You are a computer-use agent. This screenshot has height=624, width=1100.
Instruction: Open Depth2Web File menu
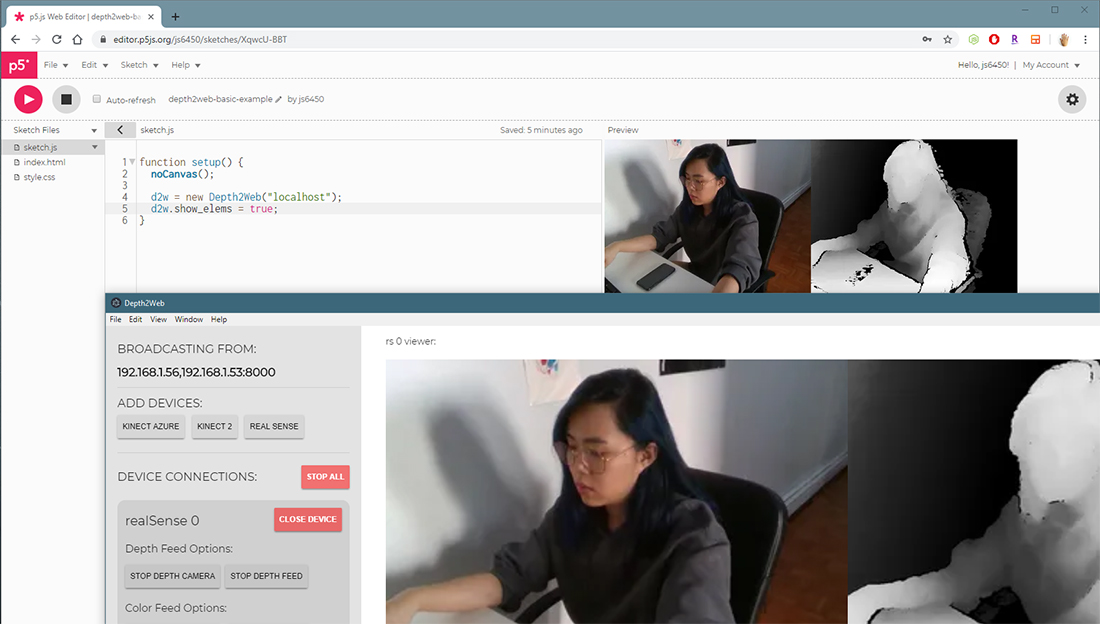(115, 319)
